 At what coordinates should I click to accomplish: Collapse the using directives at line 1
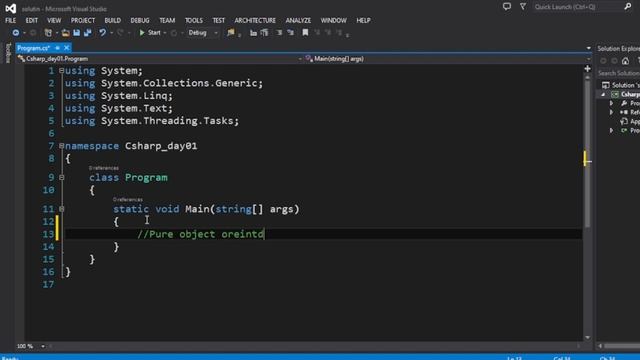(x=62, y=71)
